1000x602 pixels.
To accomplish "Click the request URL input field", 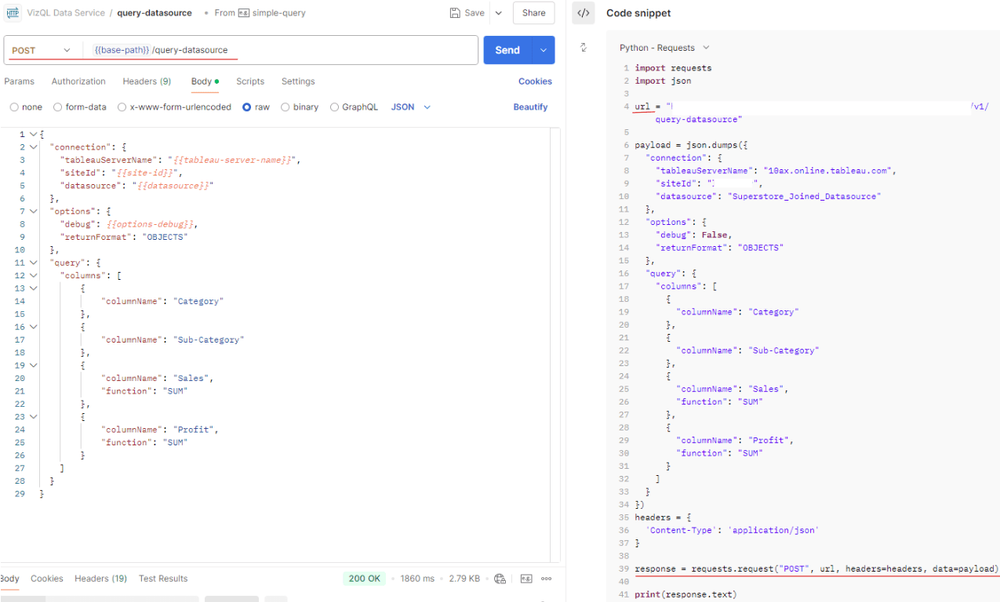I will 281,50.
